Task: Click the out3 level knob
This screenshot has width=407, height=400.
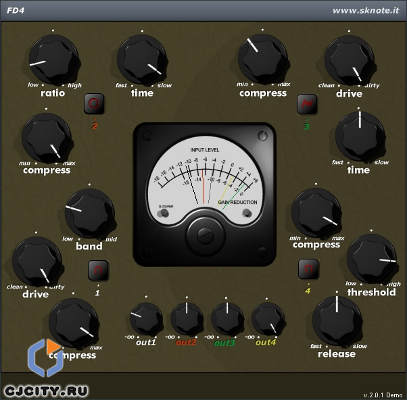Action: (227, 319)
